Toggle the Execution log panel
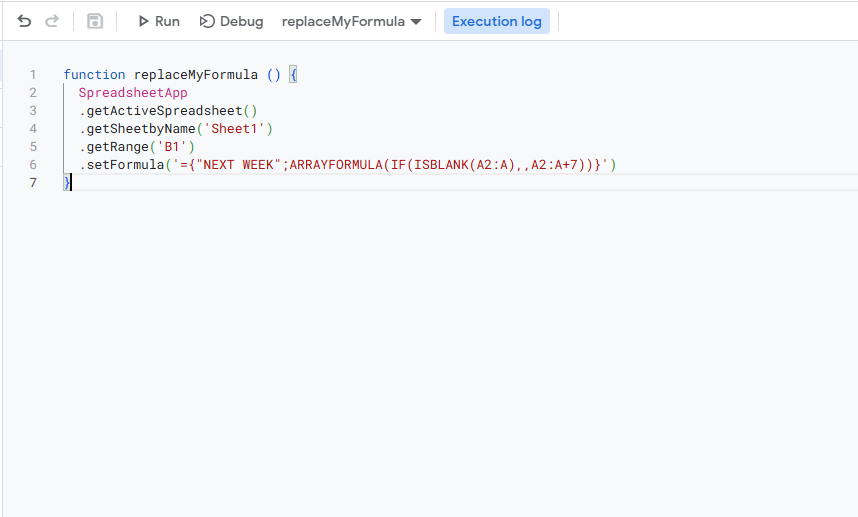Screen dimensions: 858x517 pos(497,21)
